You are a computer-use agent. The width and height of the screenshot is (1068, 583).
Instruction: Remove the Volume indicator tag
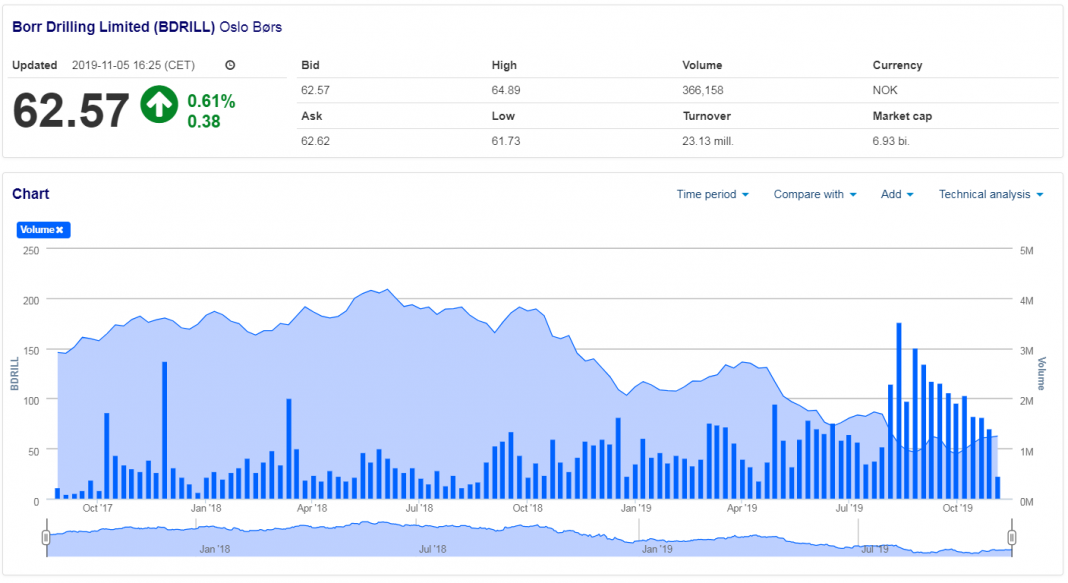click(x=60, y=230)
